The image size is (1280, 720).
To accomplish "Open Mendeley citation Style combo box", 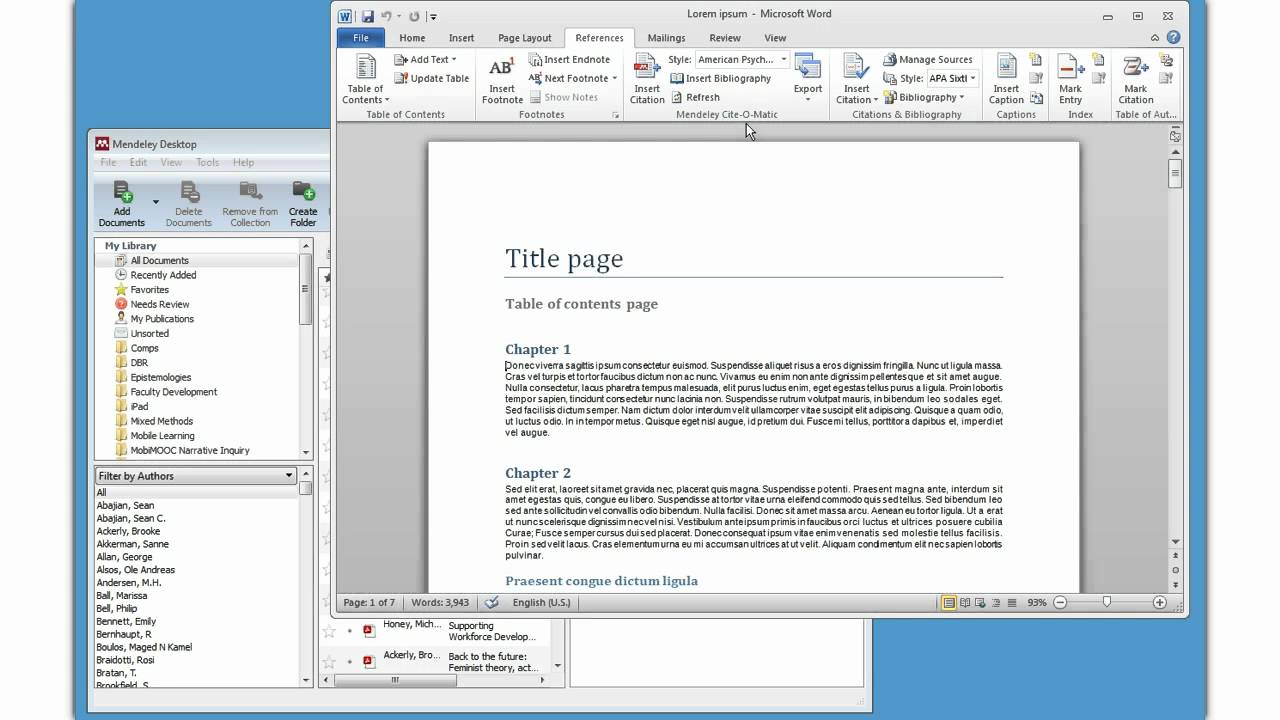I will click(x=742, y=59).
